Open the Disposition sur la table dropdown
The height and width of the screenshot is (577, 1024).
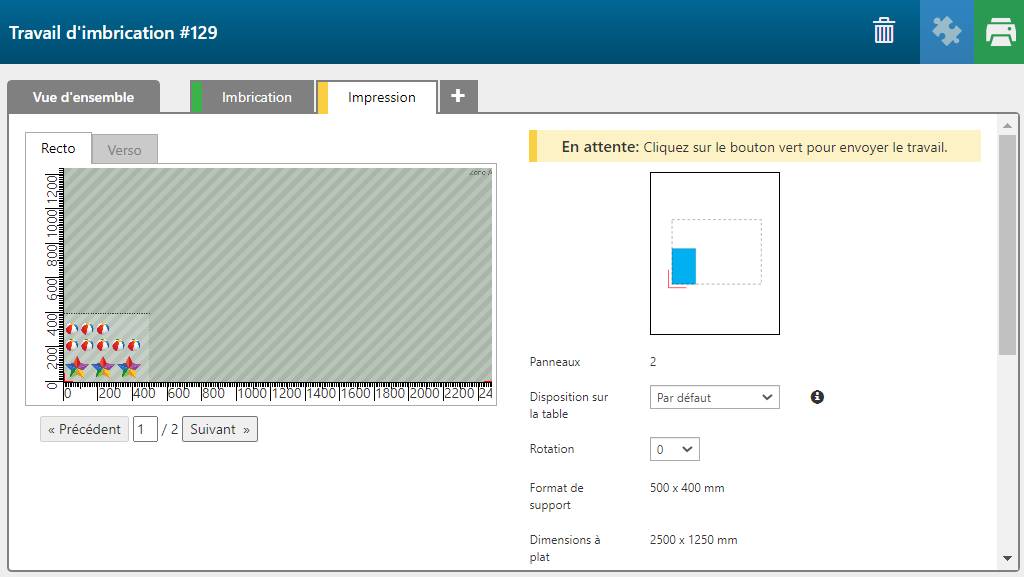coord(714,397)
